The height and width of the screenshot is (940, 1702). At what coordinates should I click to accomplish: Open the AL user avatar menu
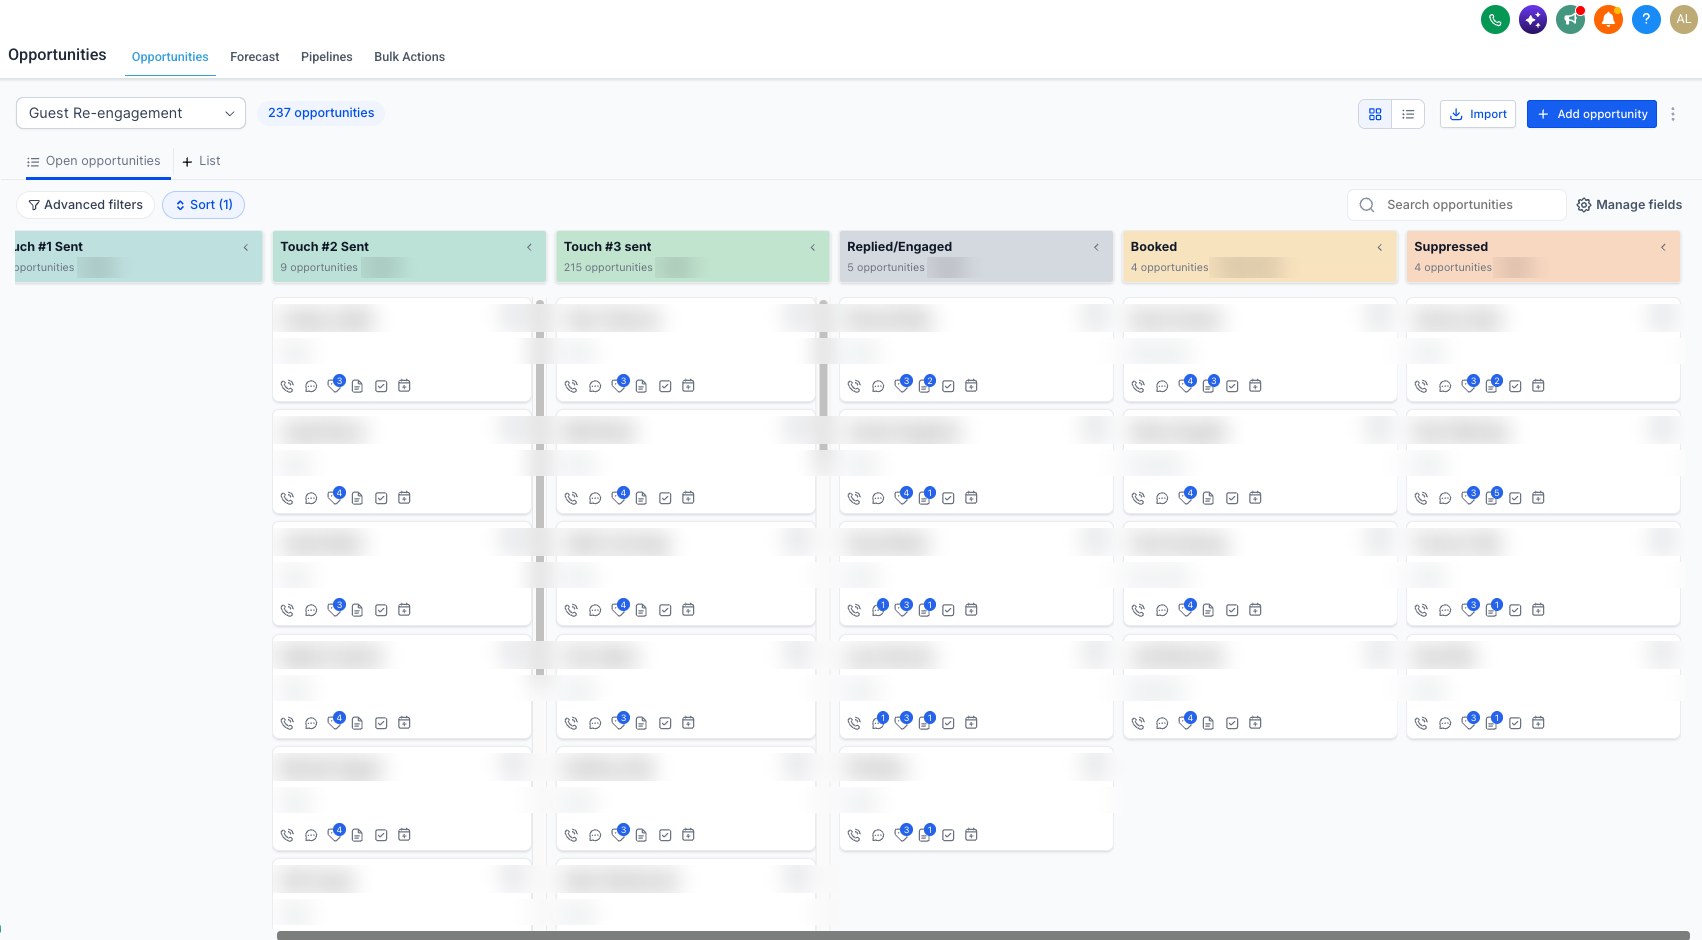pos(1684,19)
